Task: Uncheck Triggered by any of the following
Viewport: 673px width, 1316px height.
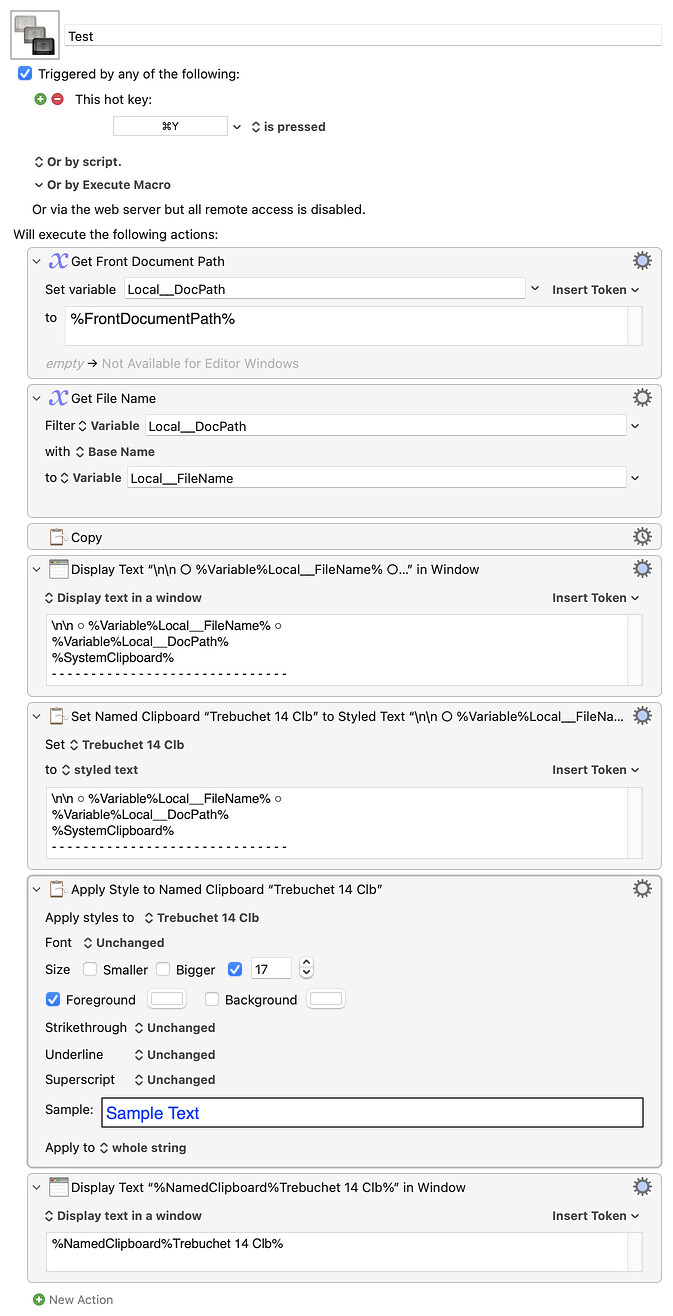Action: click(24, 73)
